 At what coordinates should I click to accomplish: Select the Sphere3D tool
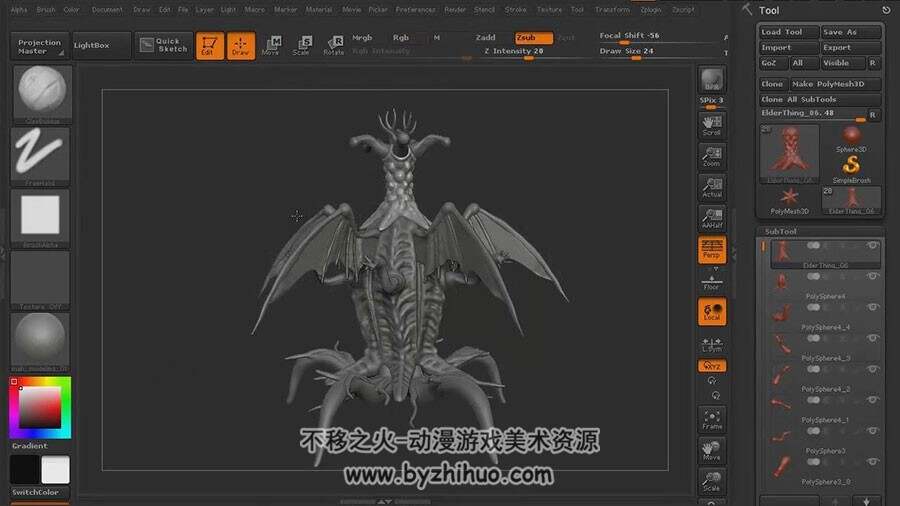(x=851, y=139)
